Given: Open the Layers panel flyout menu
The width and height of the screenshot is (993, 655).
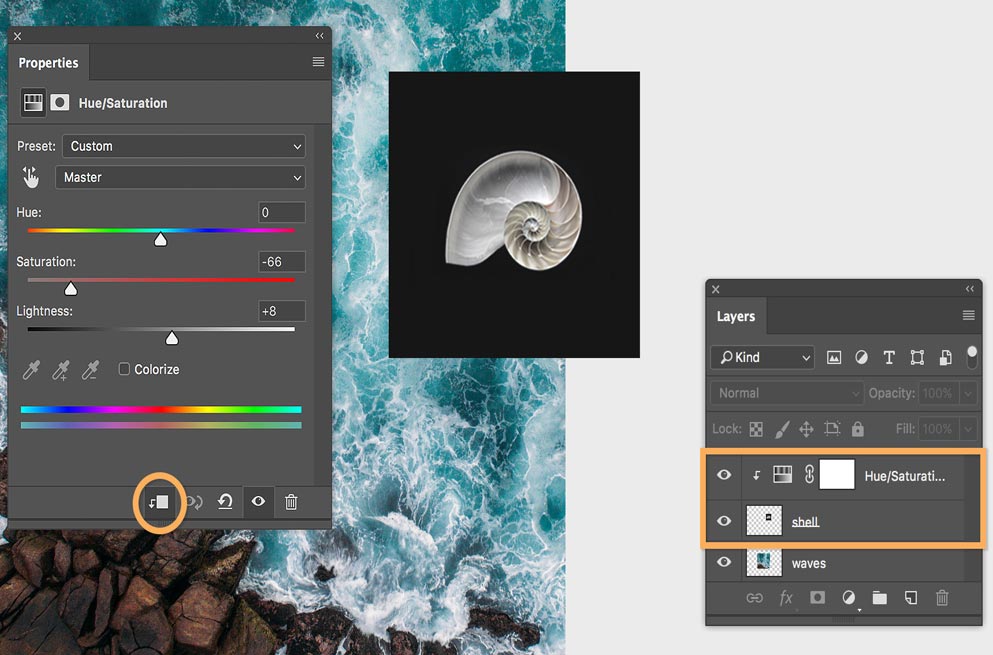Looking at the screenshot, I should click(x=968, y=315).
